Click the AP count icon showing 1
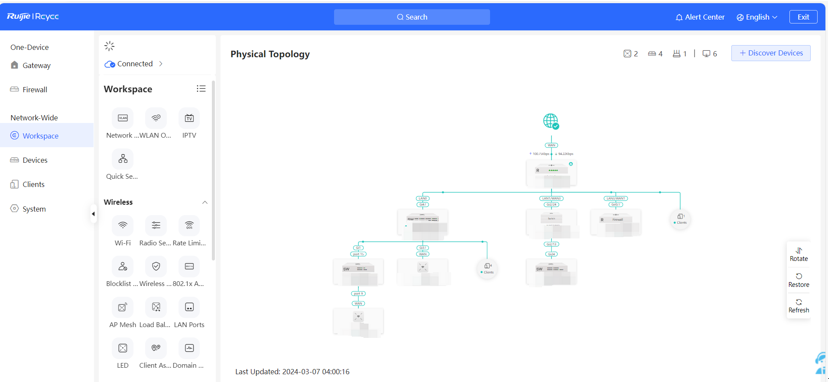829x387 pixels. click(676, 53)
